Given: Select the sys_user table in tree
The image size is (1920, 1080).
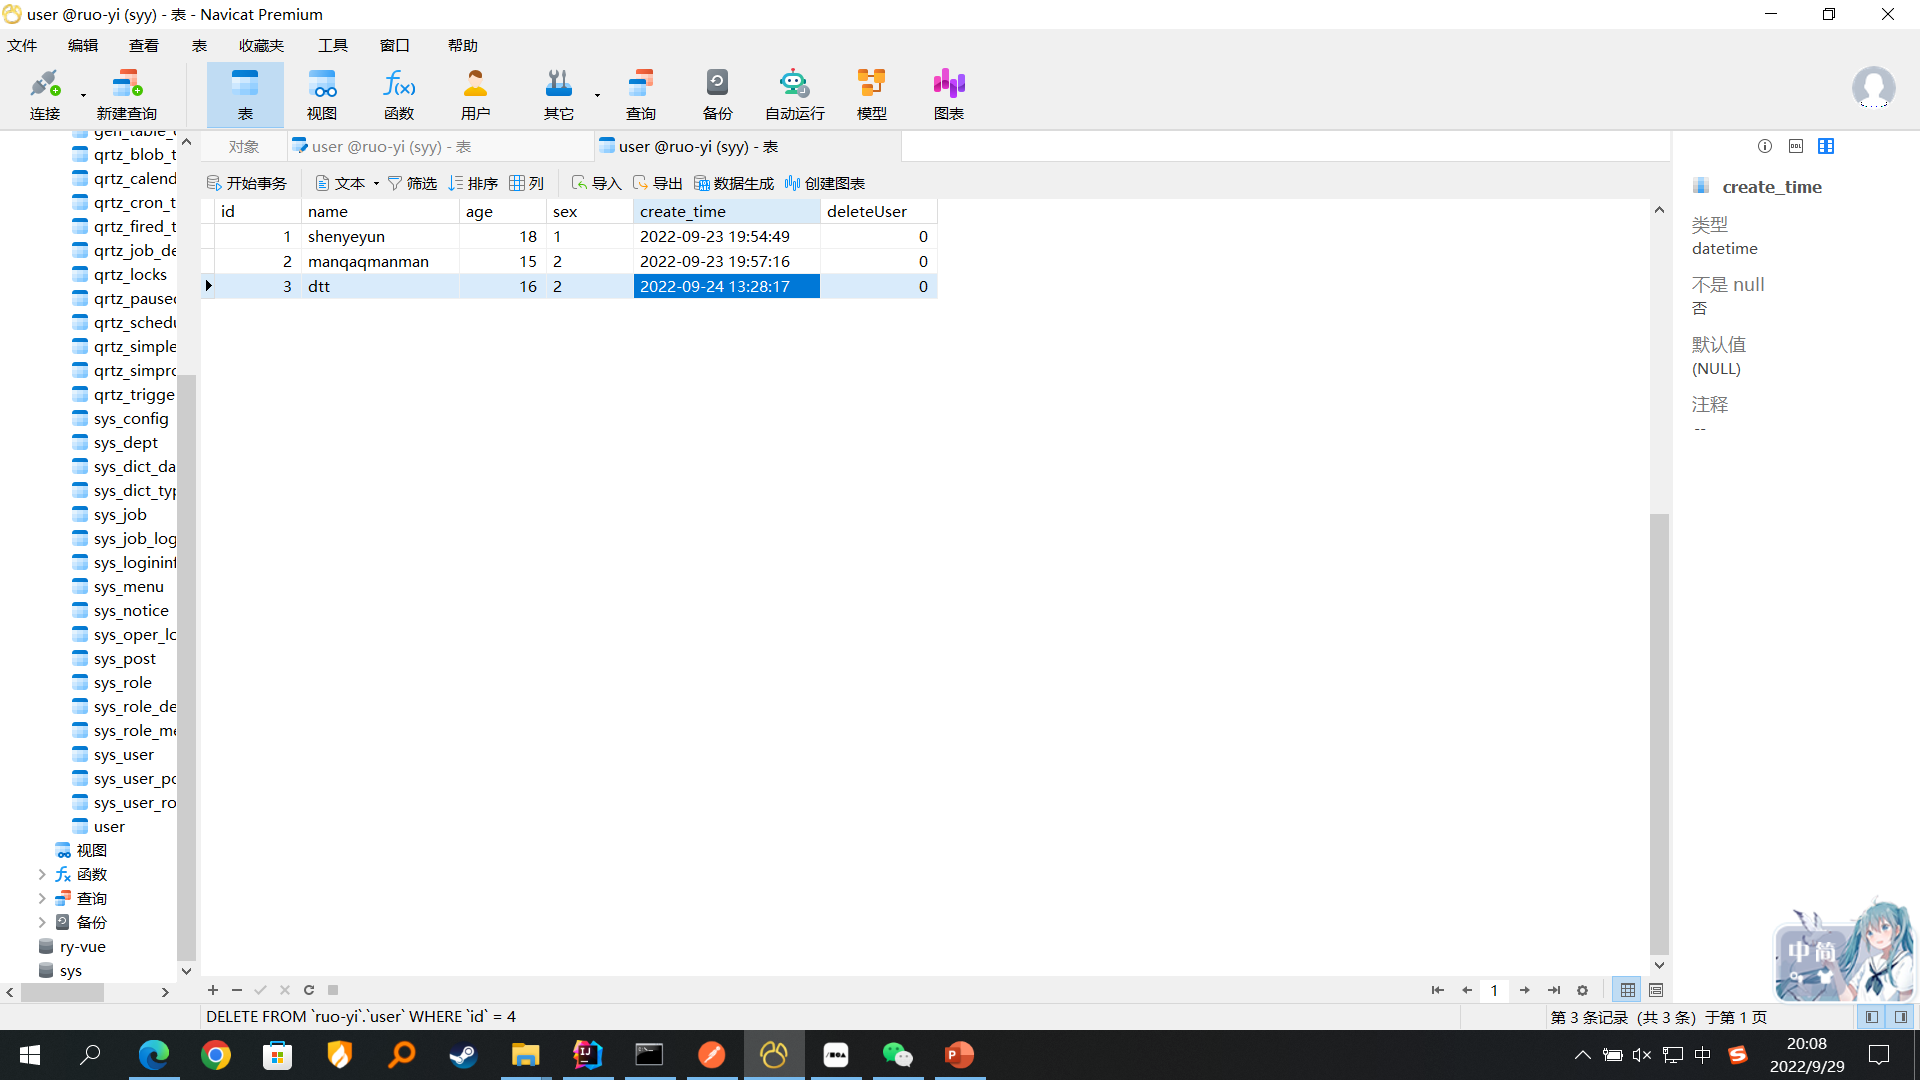Looking at the screenshot, I should tap(123, 755).
